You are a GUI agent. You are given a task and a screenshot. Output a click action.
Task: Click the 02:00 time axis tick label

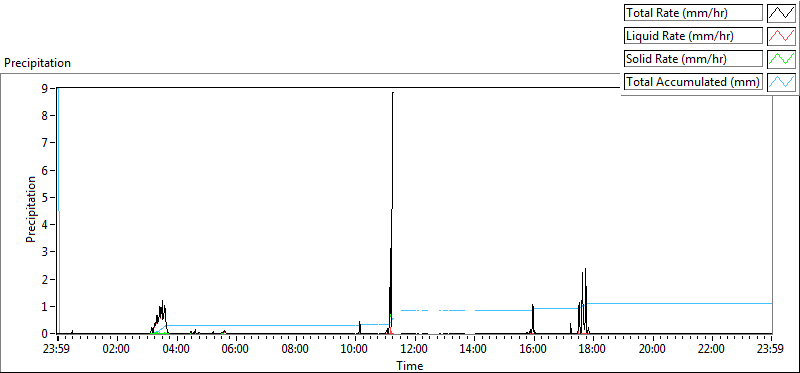(x=116, y=350)
